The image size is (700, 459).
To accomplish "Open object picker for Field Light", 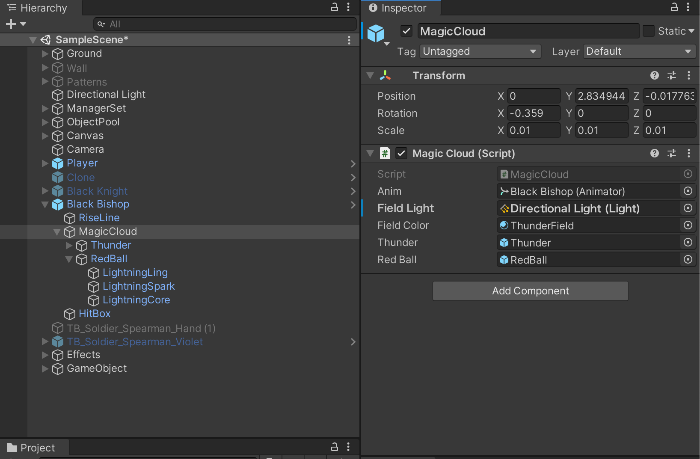I will (688, 209).
